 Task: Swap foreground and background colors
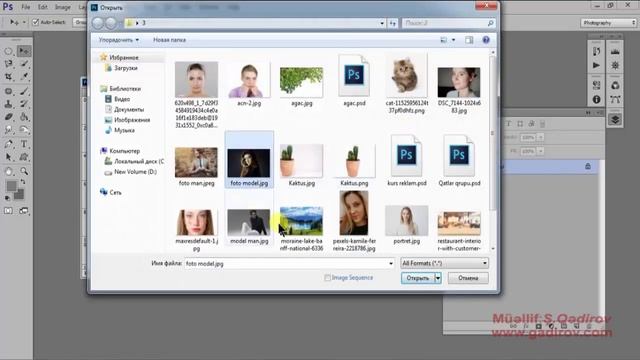(x=23, y=182)
